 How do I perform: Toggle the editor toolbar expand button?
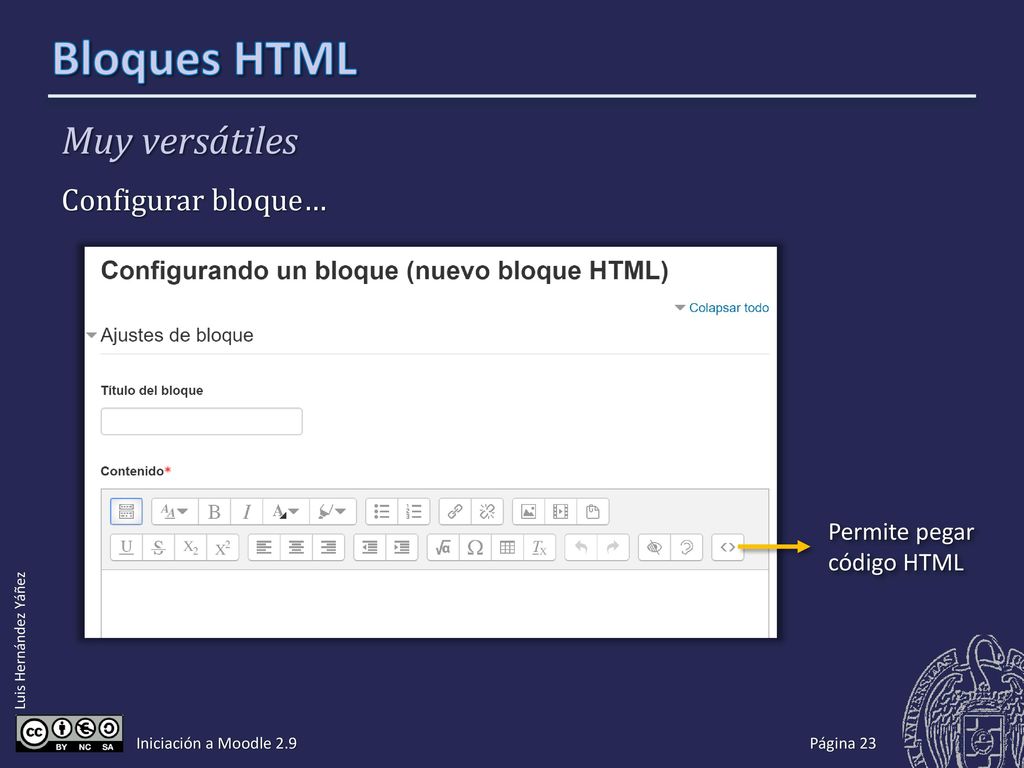click(126, 511)
